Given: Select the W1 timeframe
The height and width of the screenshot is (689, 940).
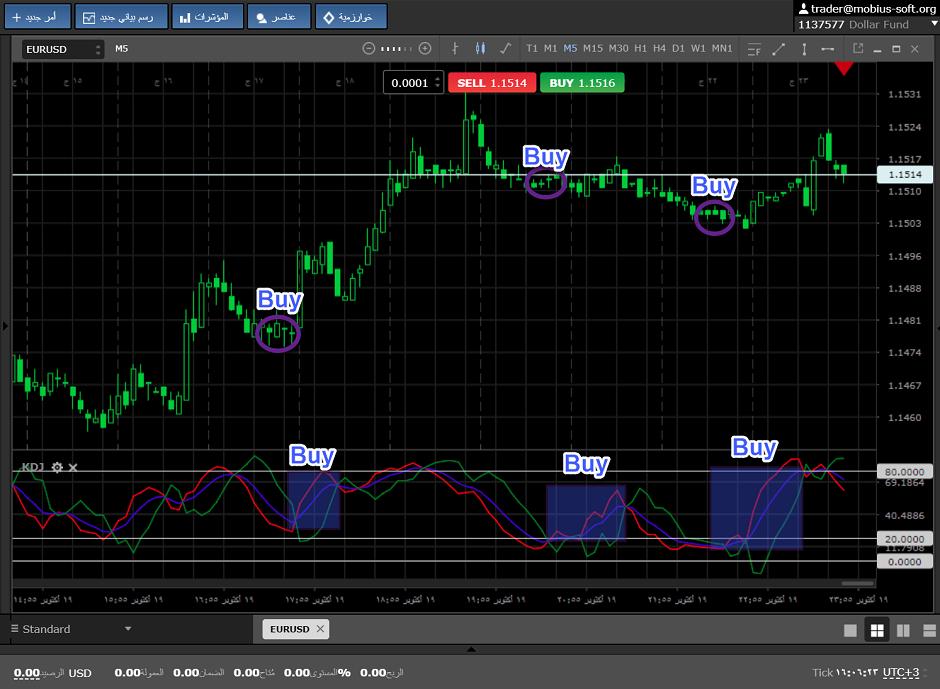Looking at the screenshot, I should (x=698, y=49).
